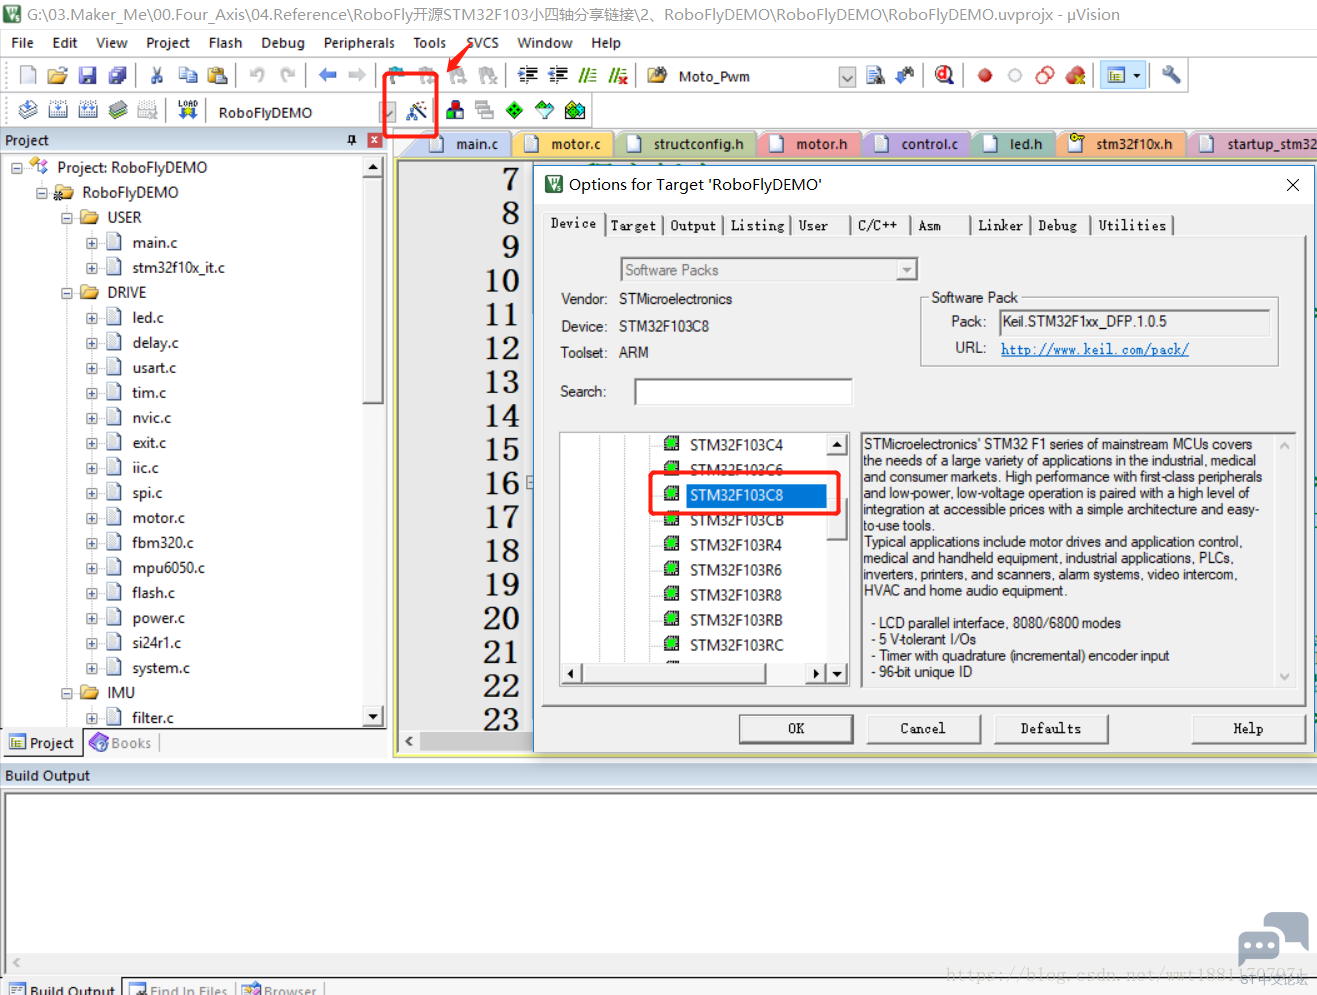
Task: Indent the selected lines via the toolbar
Action: point(528,75)
